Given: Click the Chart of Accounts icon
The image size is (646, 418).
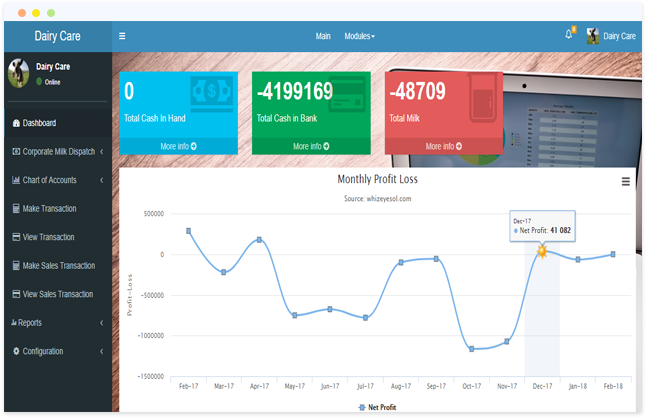Looking at the screenshot, I should click(x=16, y=180).
